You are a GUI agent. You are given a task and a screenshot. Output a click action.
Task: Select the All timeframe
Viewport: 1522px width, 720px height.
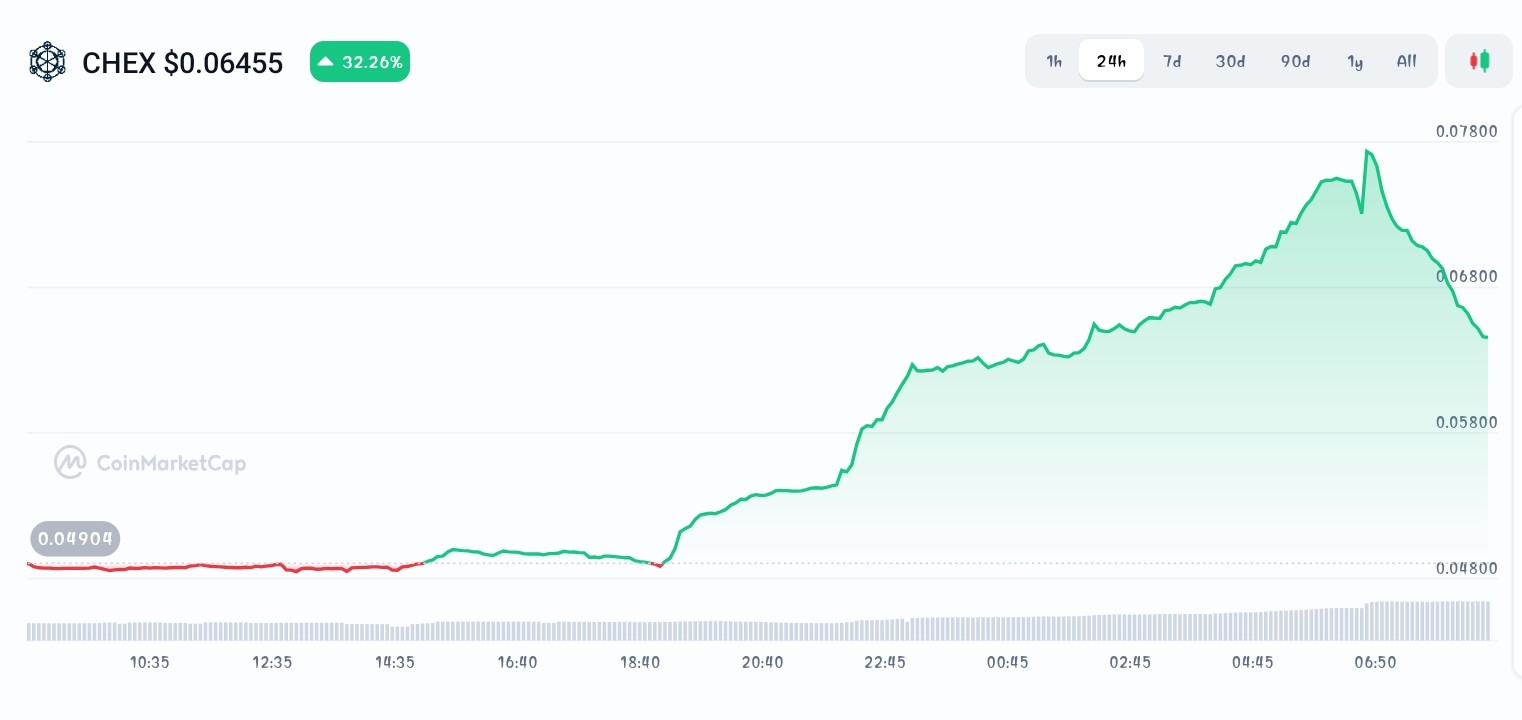click(x=1406, y=61)
